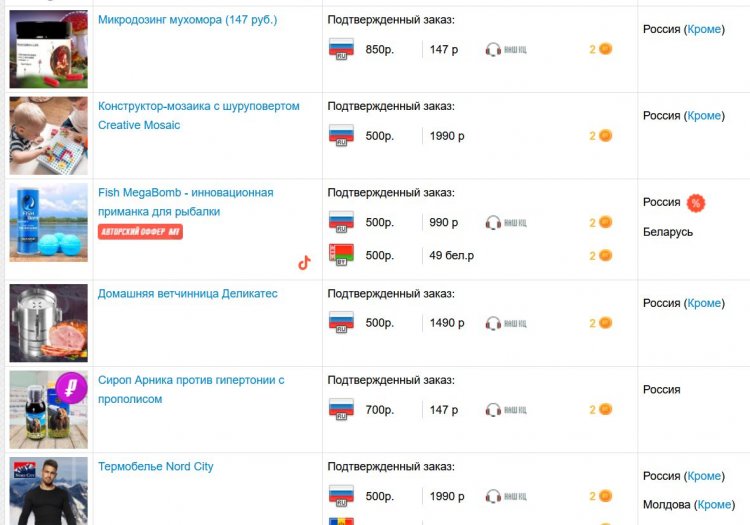750x525 pixels.
Task: Click the Кроме link next to Молдова
Action: click(714, 504)
